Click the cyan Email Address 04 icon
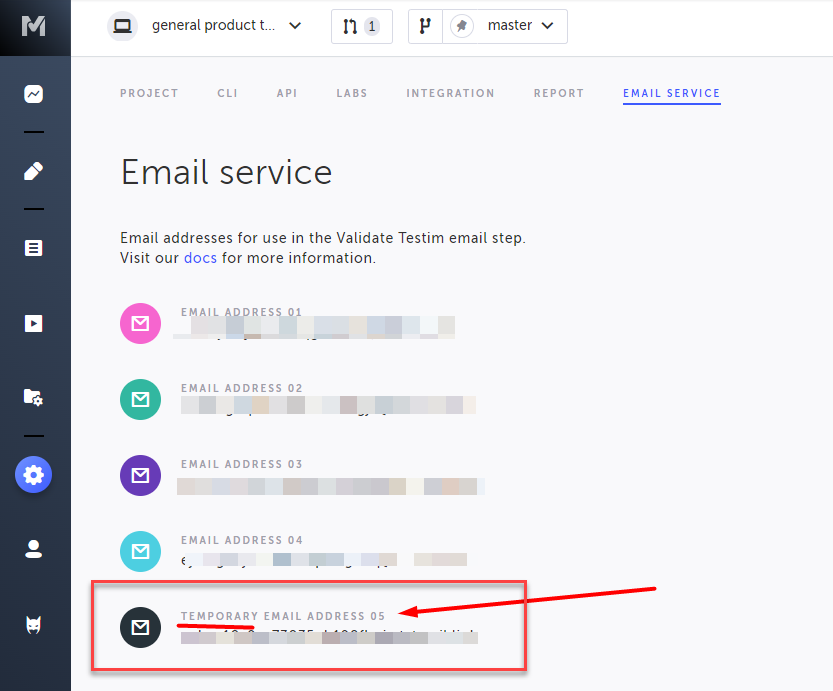 point(140,551)
